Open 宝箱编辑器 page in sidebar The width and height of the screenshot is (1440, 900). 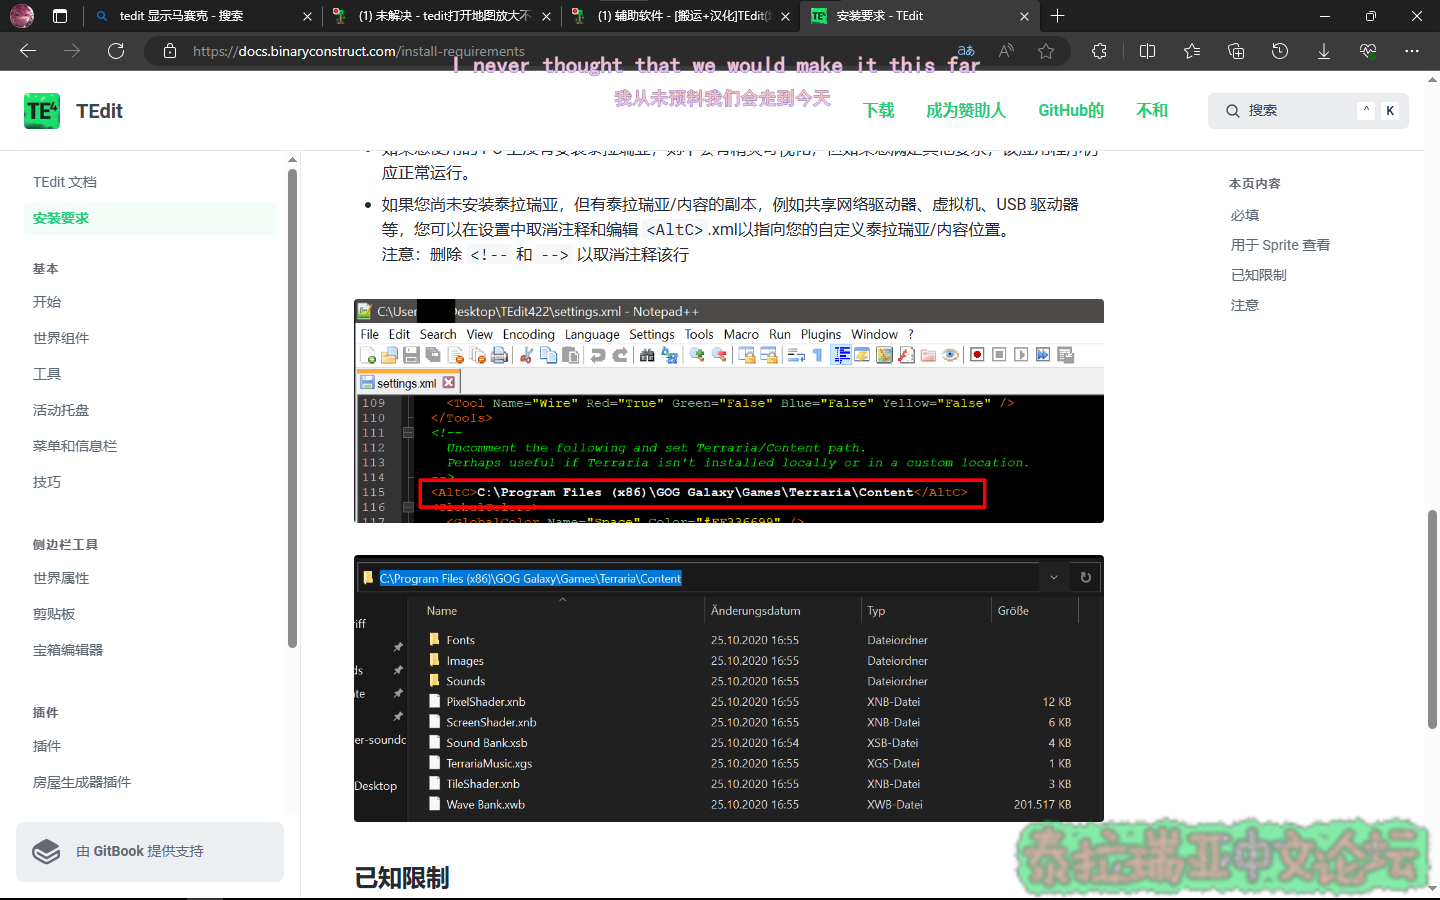(68, 650)
